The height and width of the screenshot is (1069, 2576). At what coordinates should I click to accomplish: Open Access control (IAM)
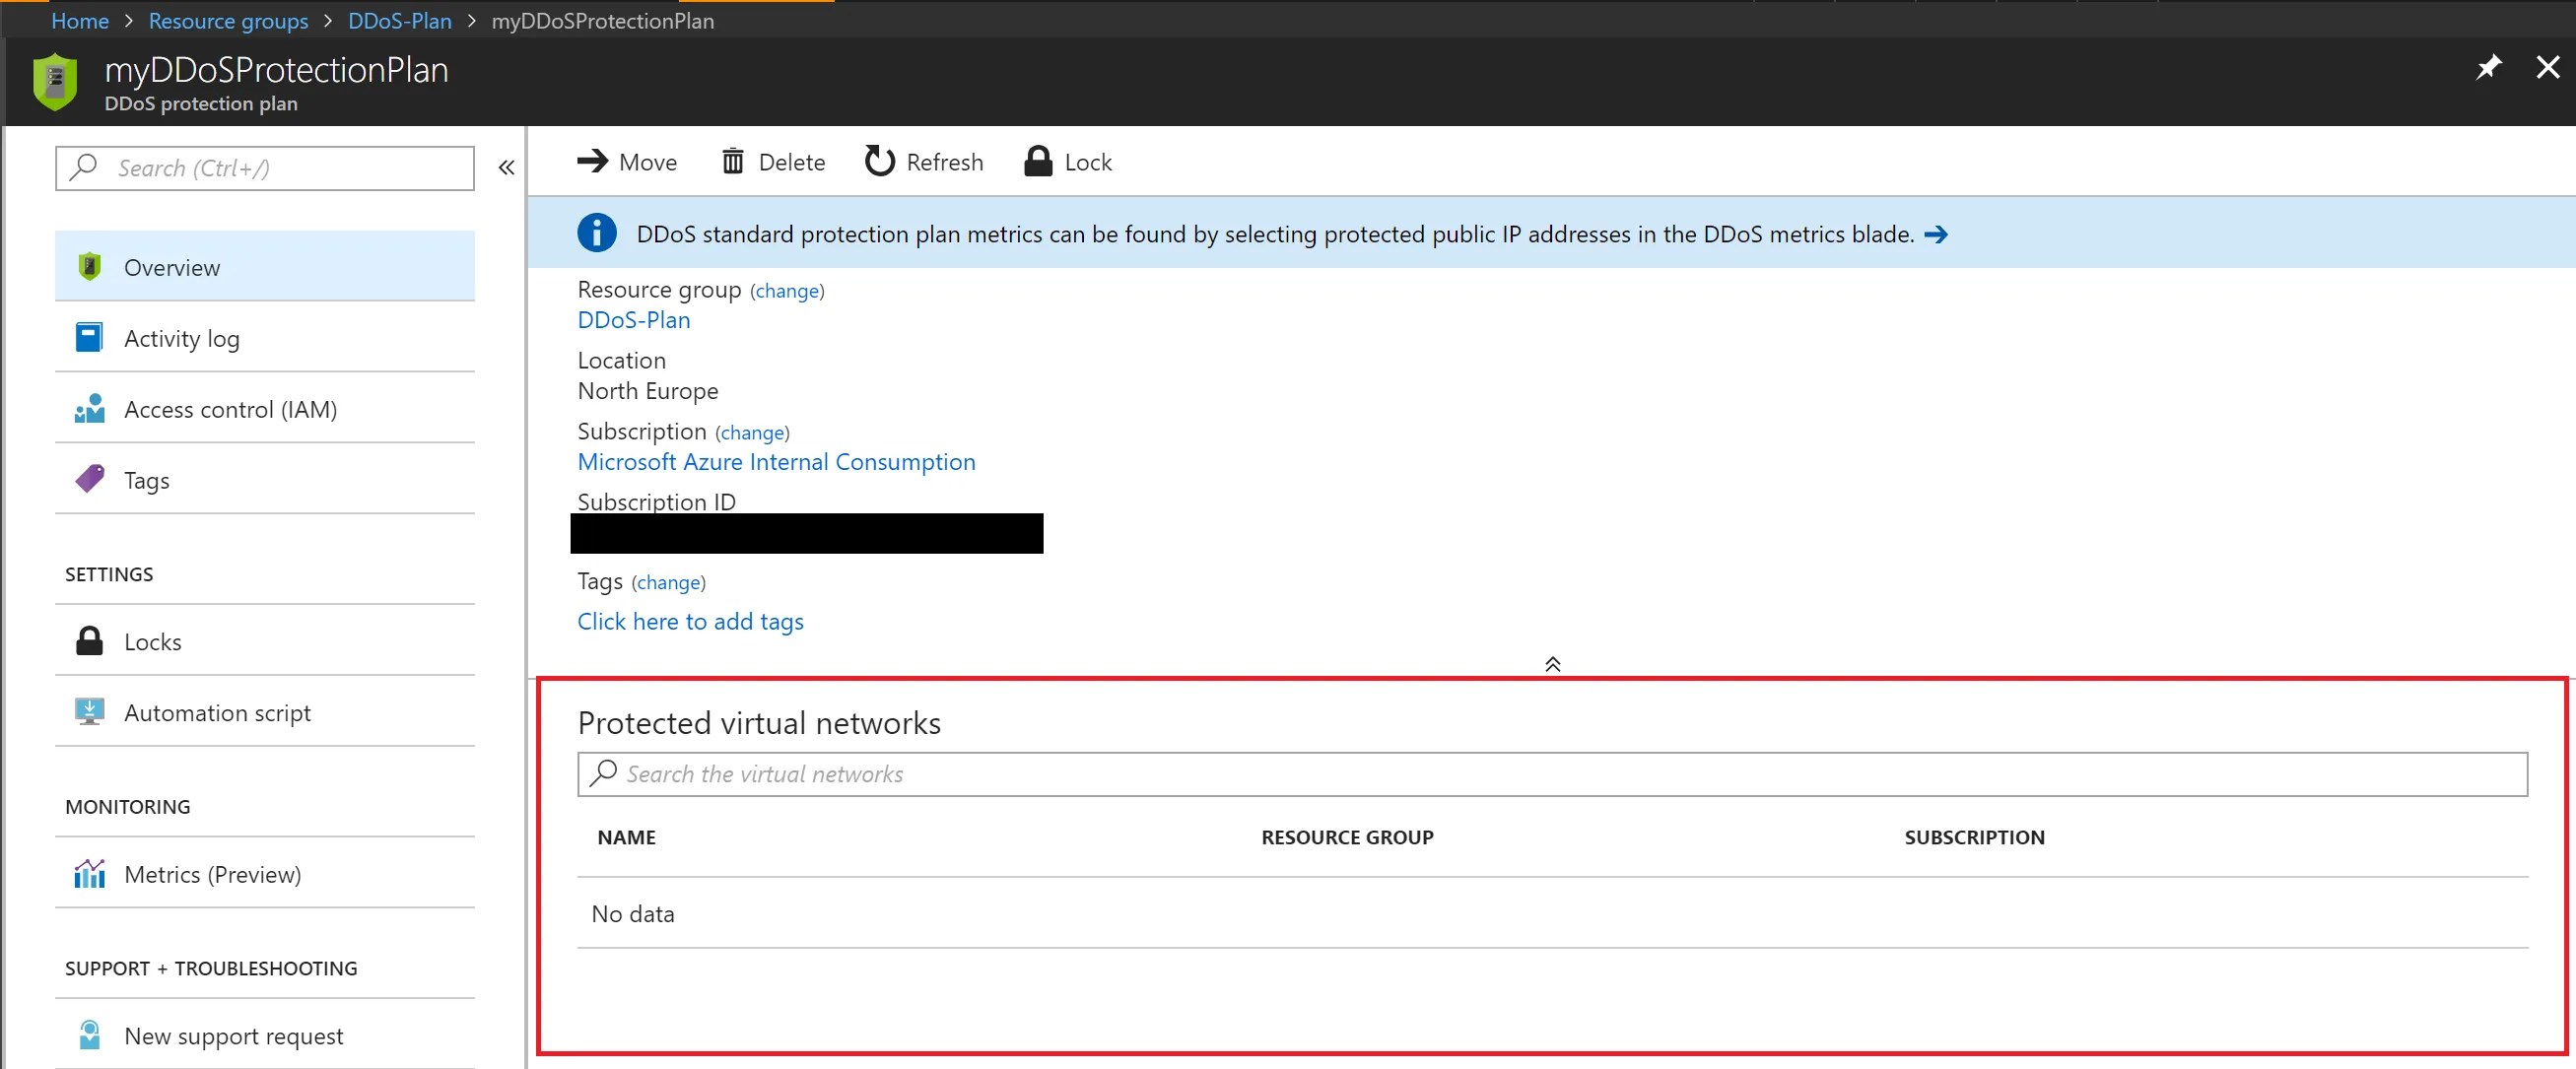[265, 409]
